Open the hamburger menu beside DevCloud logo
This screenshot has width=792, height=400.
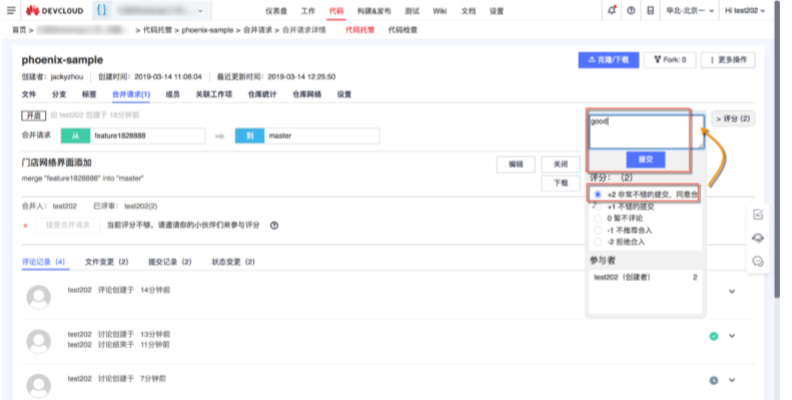click(x=11, y=10)
